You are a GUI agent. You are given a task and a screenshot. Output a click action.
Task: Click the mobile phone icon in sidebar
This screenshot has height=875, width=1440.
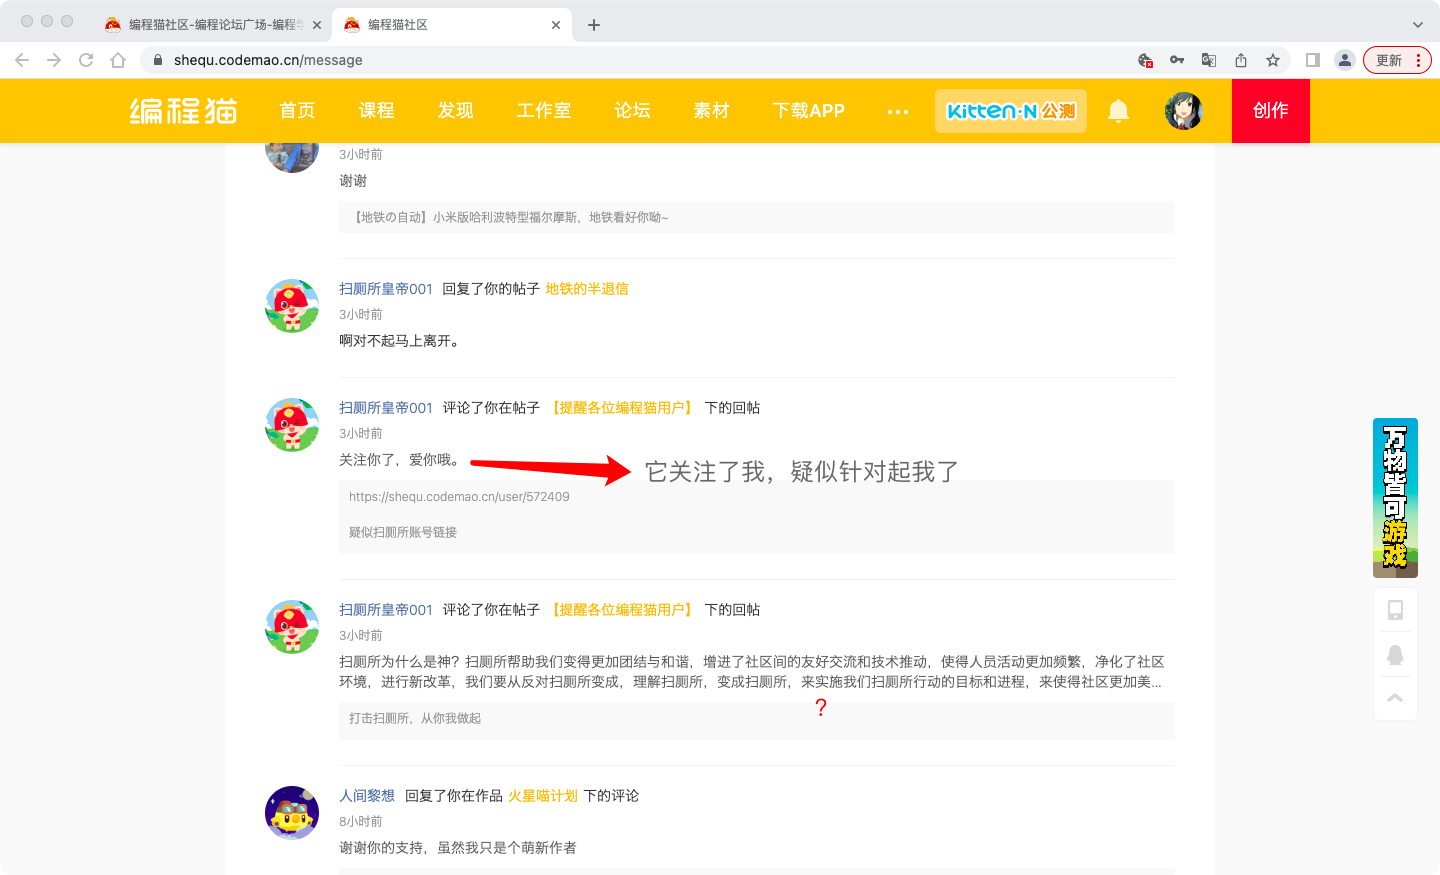coord(1395,610)
